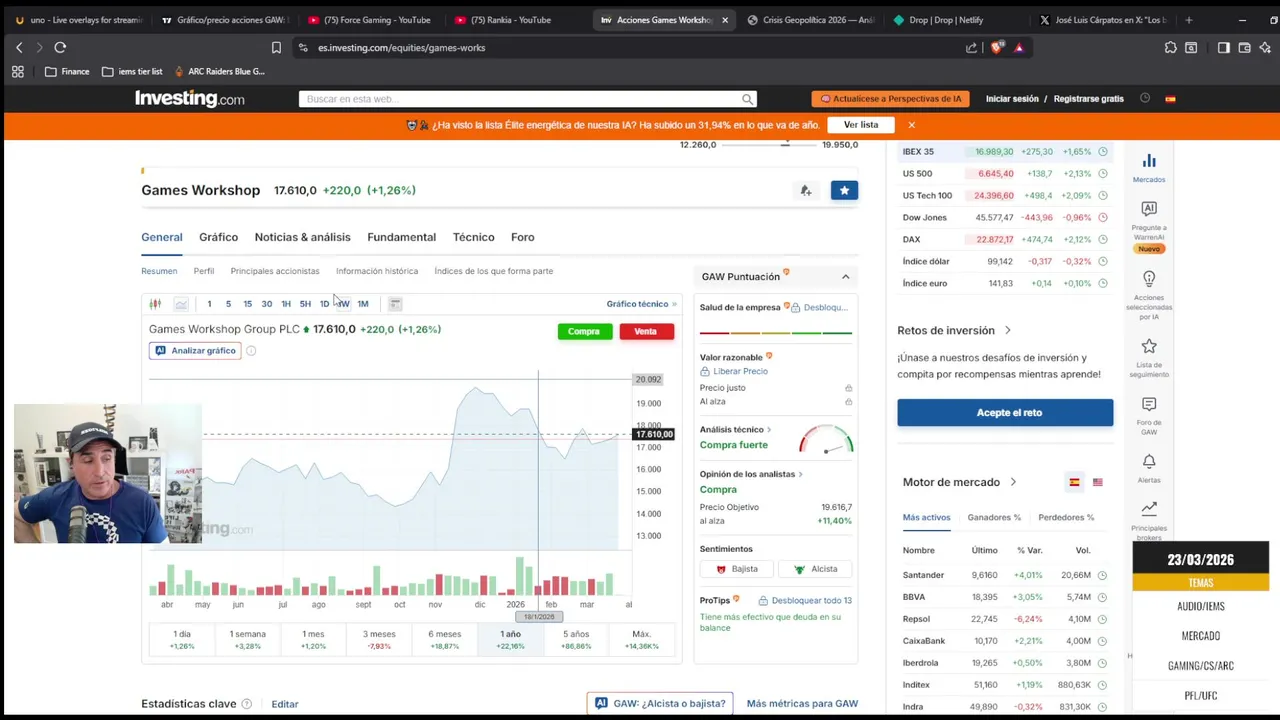This screenshot has width=1280, height=720.
Task: Select the 1 semana period
Action: tap(247, 639)
